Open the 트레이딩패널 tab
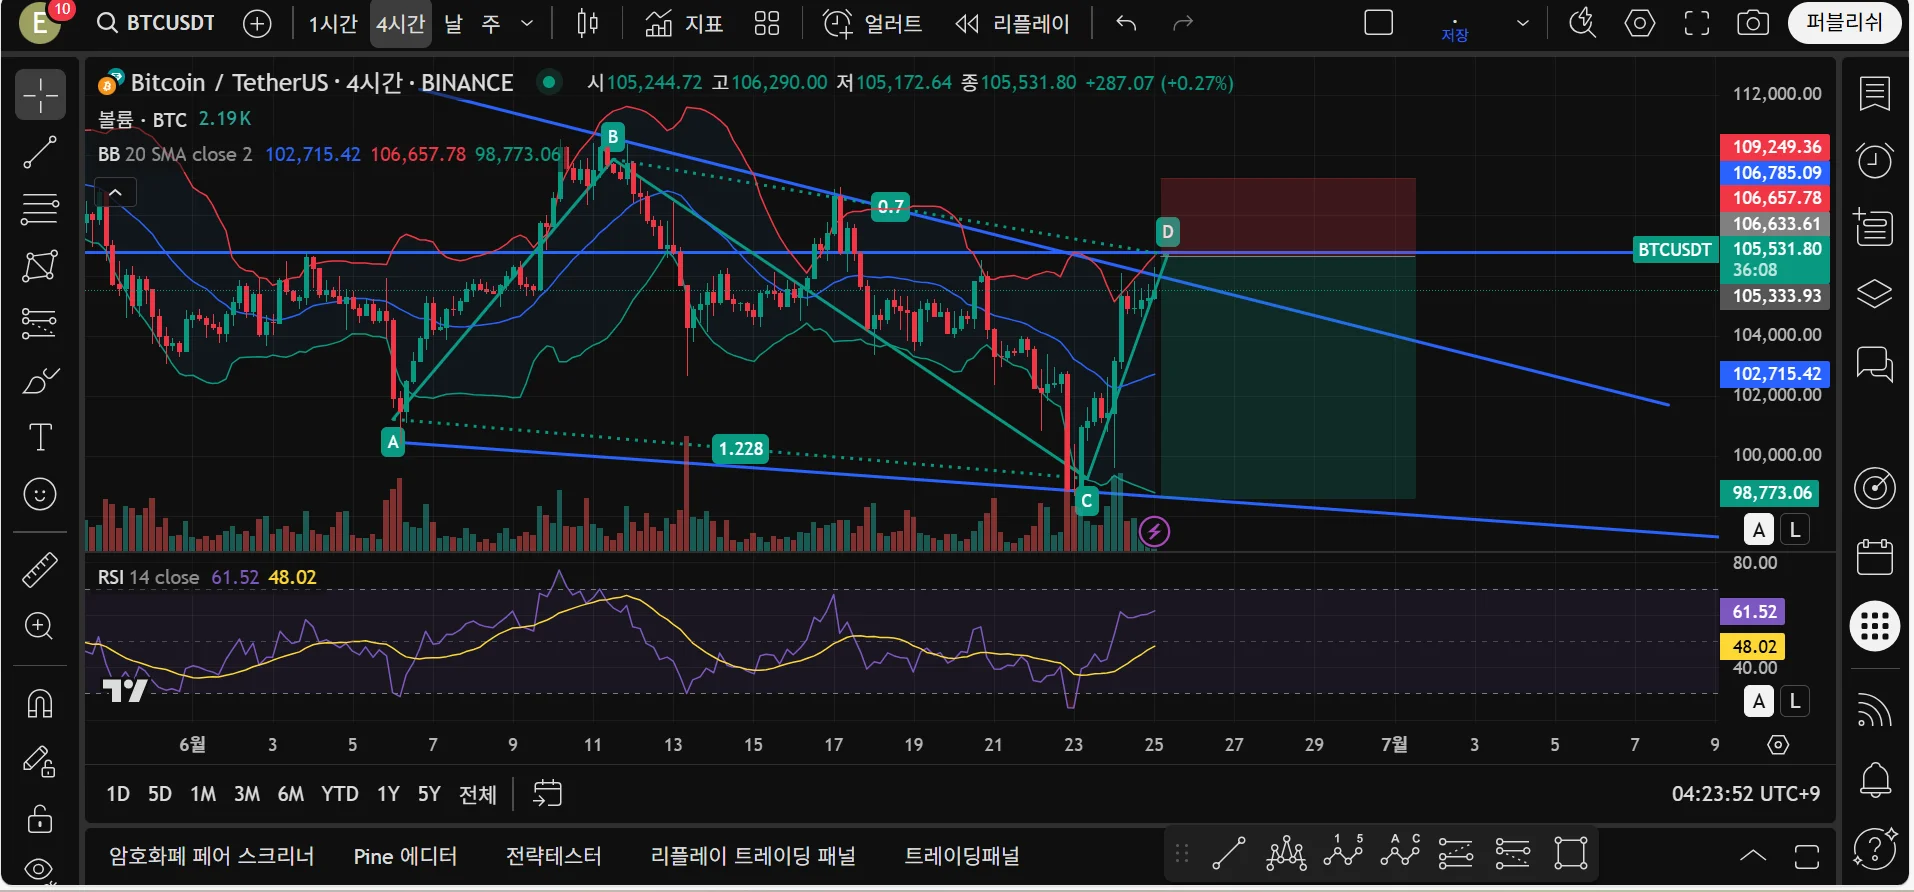The width and height of the screenshot is (1914, 892). click(962, 856)
